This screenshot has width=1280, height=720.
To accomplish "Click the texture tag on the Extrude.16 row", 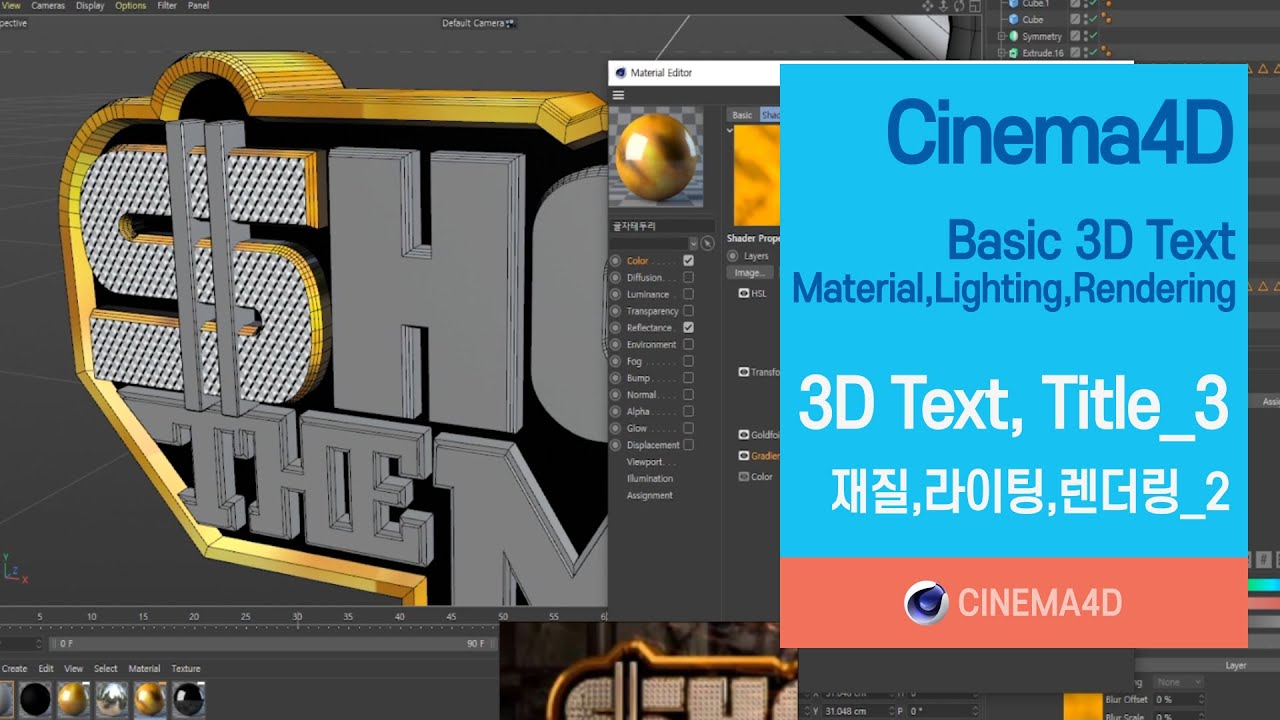I will 1107,53.
